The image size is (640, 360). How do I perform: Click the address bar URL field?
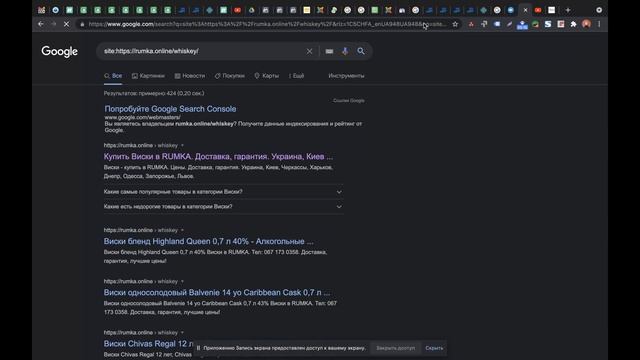pos(267,24)
